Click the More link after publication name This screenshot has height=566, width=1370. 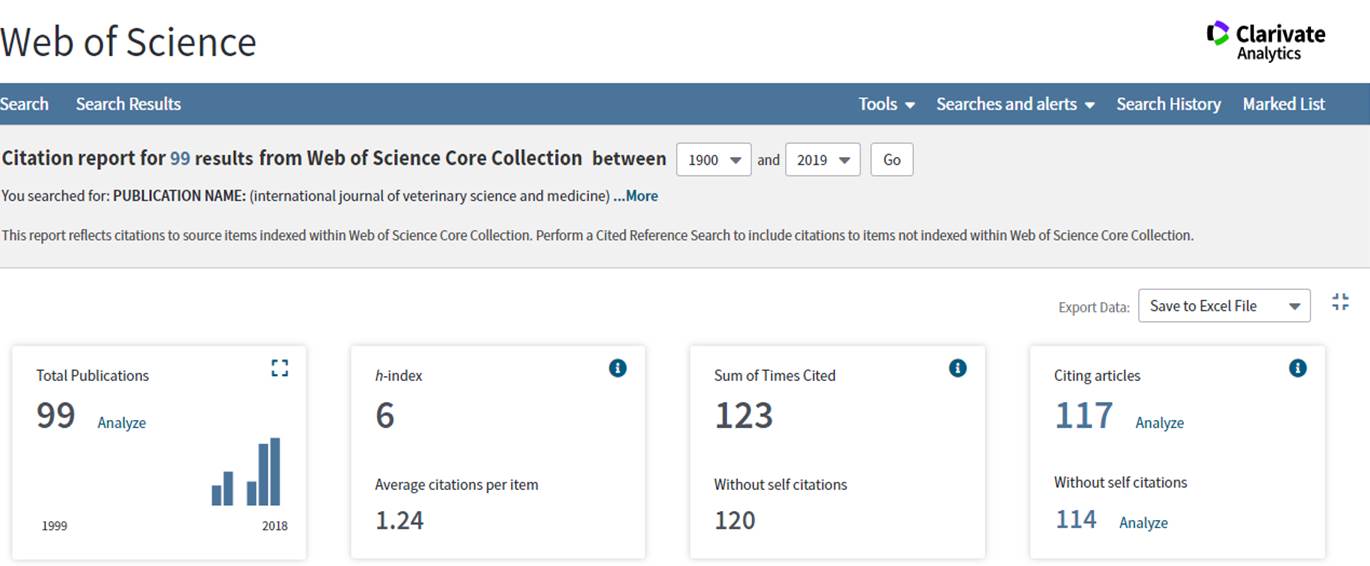tap(635, 196)
